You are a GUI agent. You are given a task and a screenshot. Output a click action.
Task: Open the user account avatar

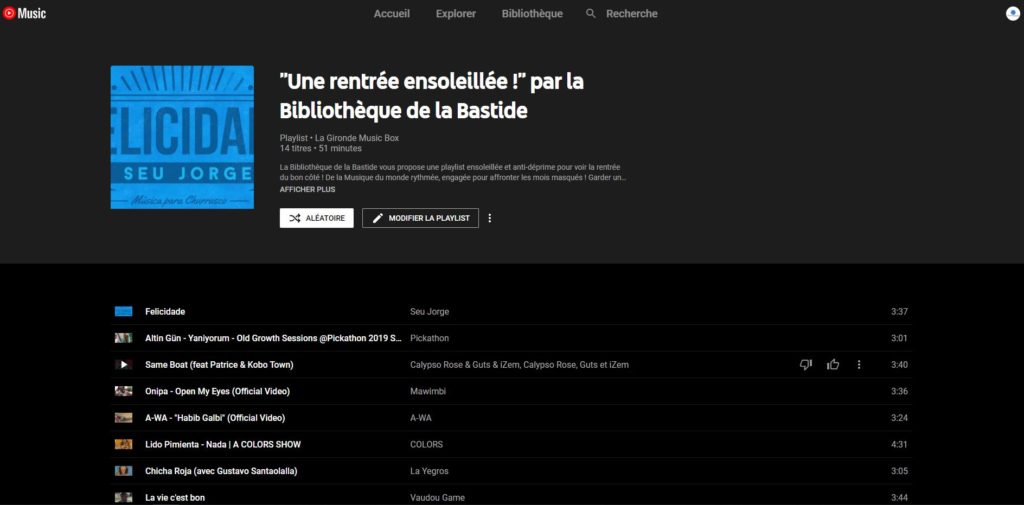(1012, 14)
